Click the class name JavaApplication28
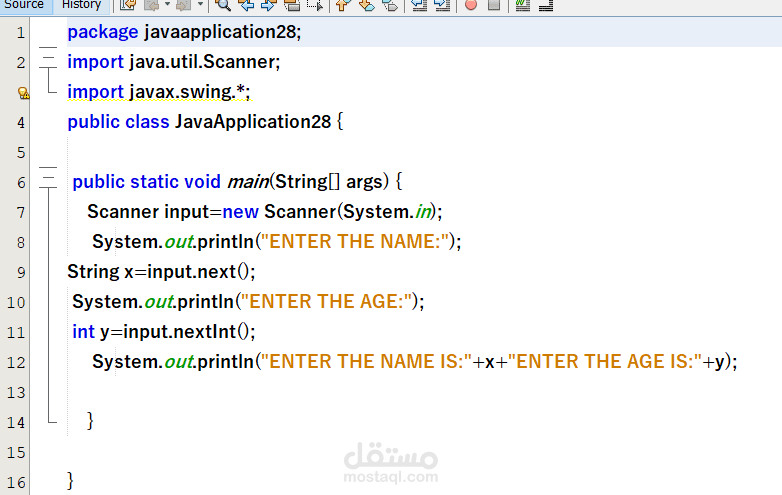This screenshot has width=782, height=495. [x=253, y=122]
